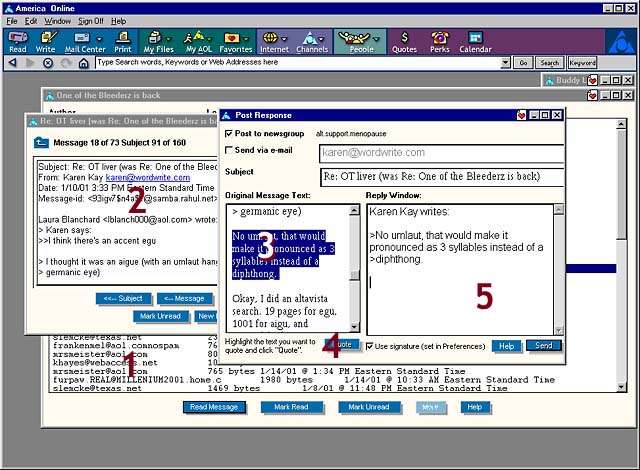Expand the Internet dropdown arrow
The width and height of the screenshot is (640, 470).
[x=284, y=39]
